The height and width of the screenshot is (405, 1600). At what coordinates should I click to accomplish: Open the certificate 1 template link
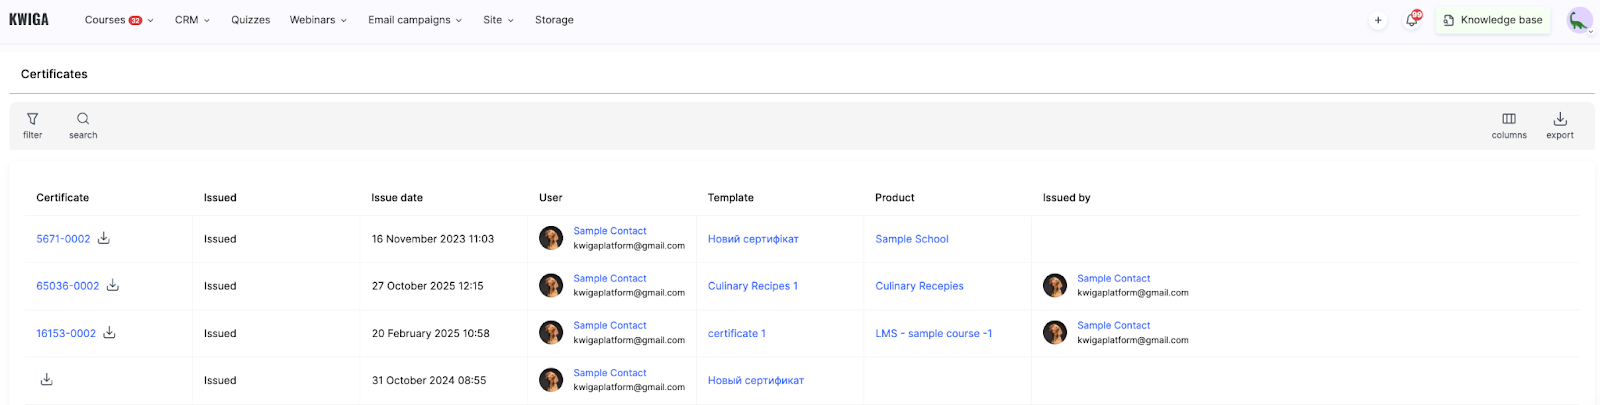click(x=736, y=334)
